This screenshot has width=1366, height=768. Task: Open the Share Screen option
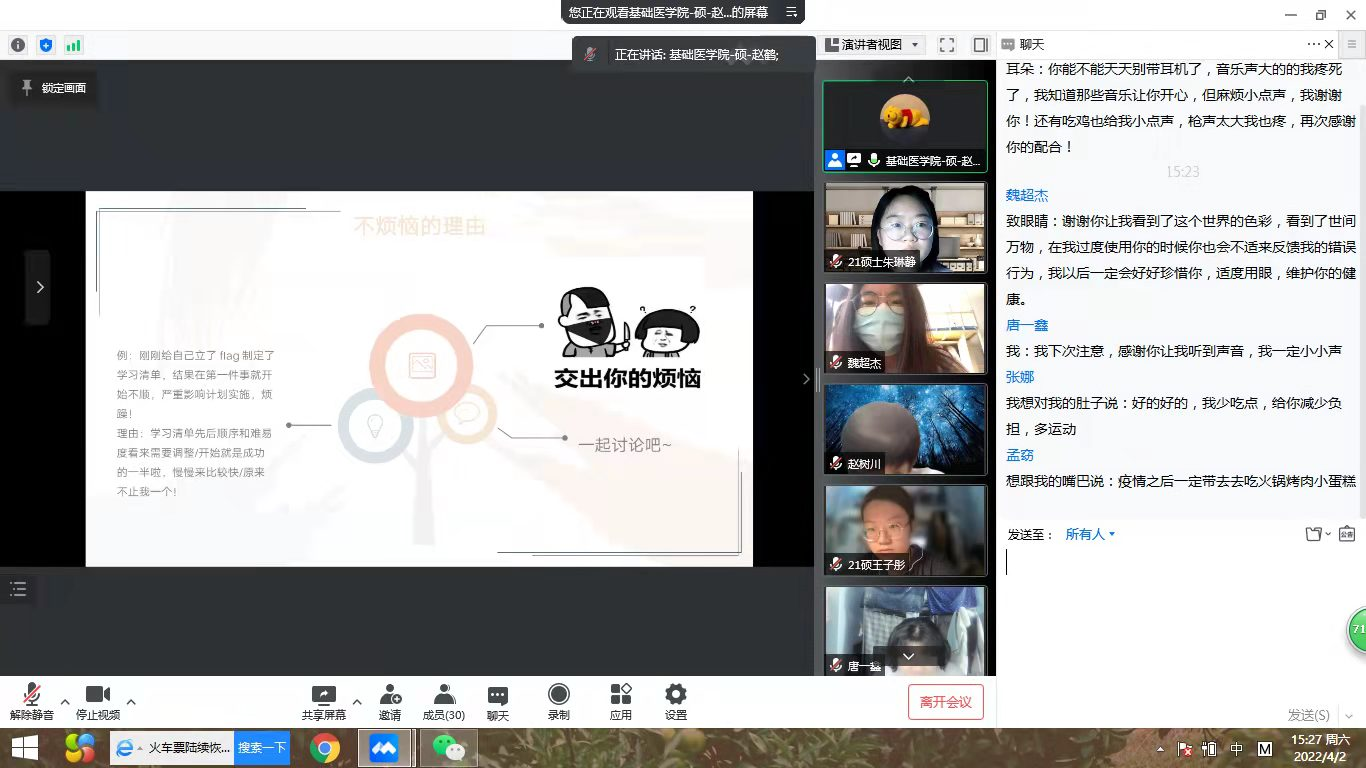324,702
